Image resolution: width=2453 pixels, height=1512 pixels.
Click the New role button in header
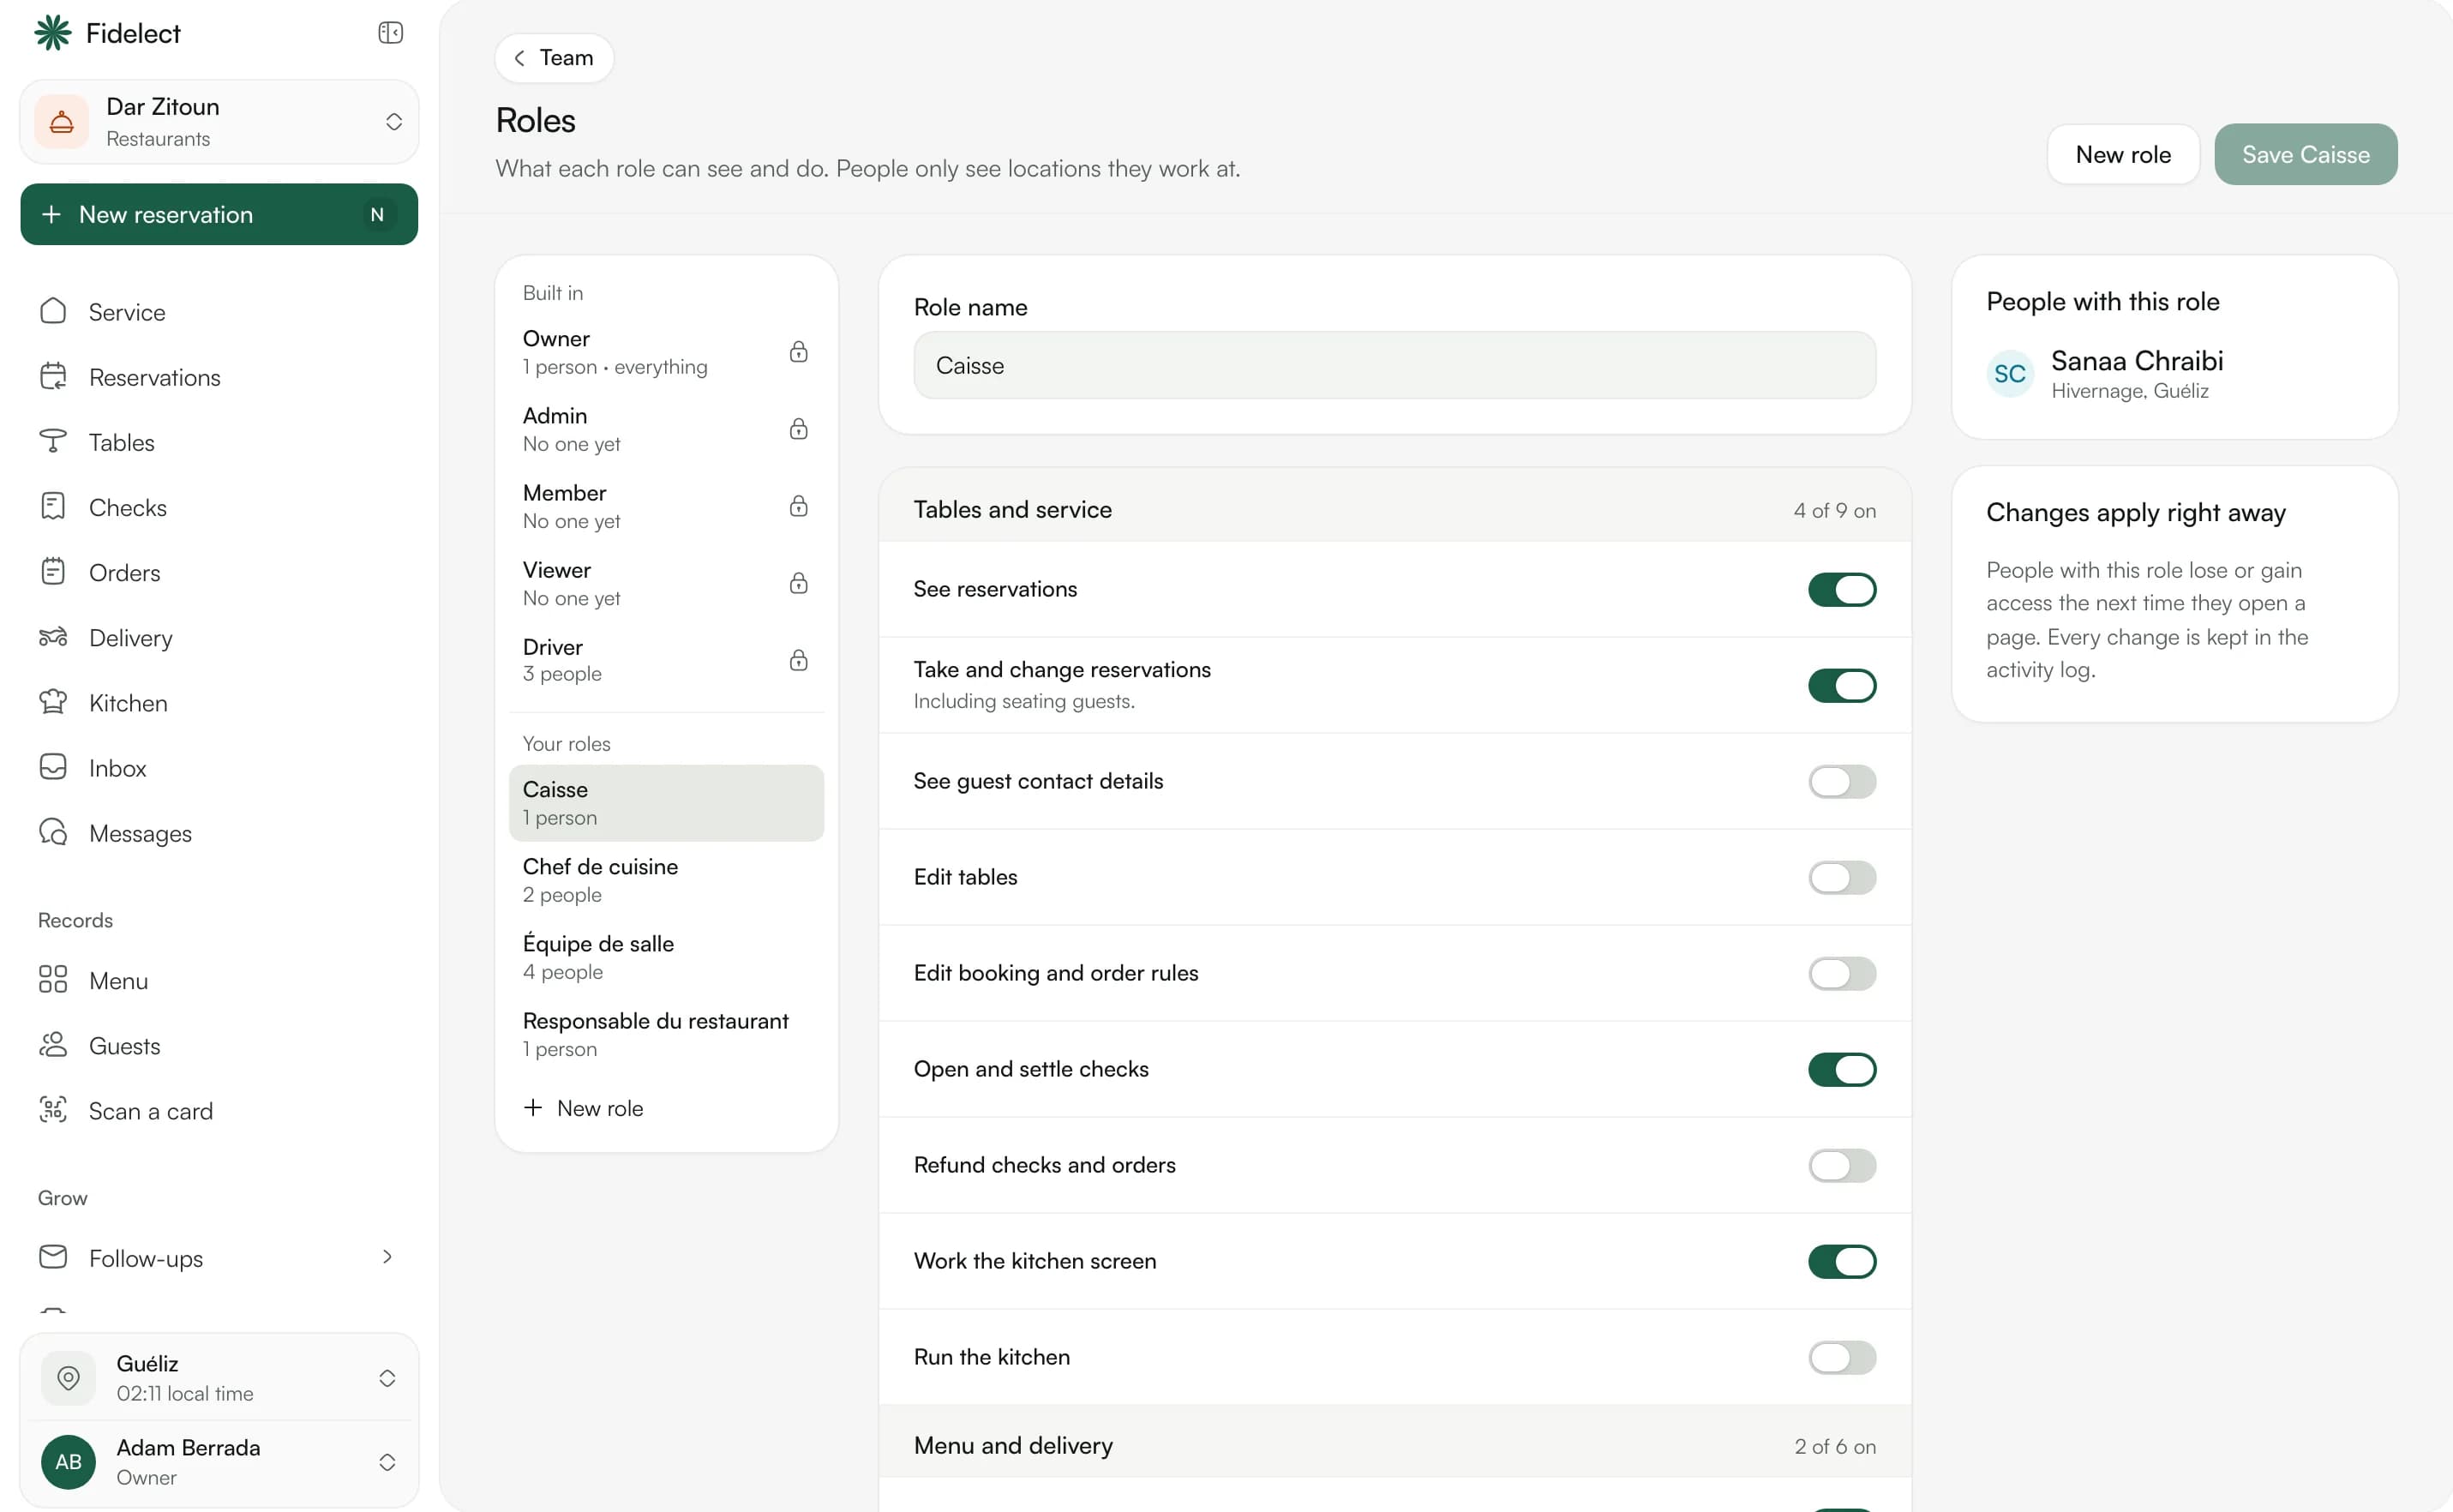click(x=2122, y=154)
